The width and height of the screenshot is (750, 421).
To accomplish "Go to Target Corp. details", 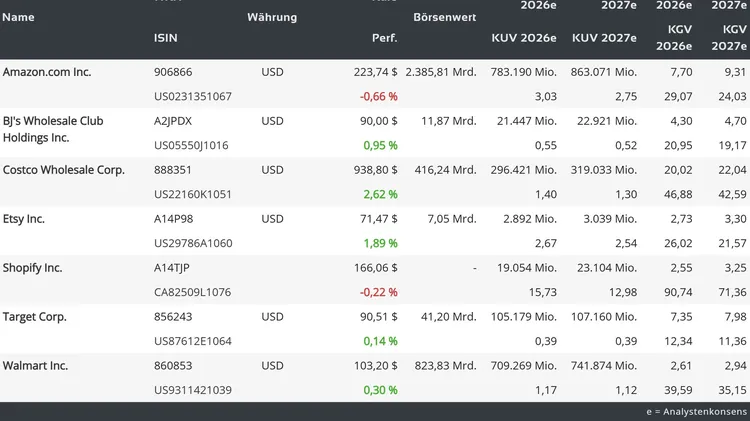I will 35,317.
